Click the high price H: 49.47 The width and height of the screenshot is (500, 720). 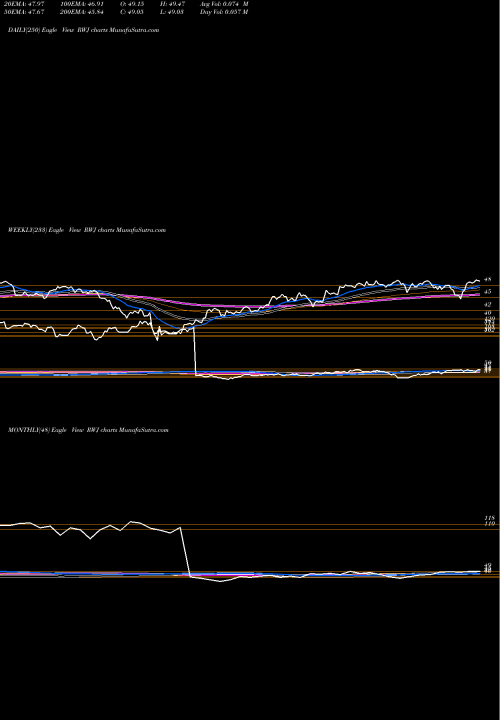click(174, 4)
